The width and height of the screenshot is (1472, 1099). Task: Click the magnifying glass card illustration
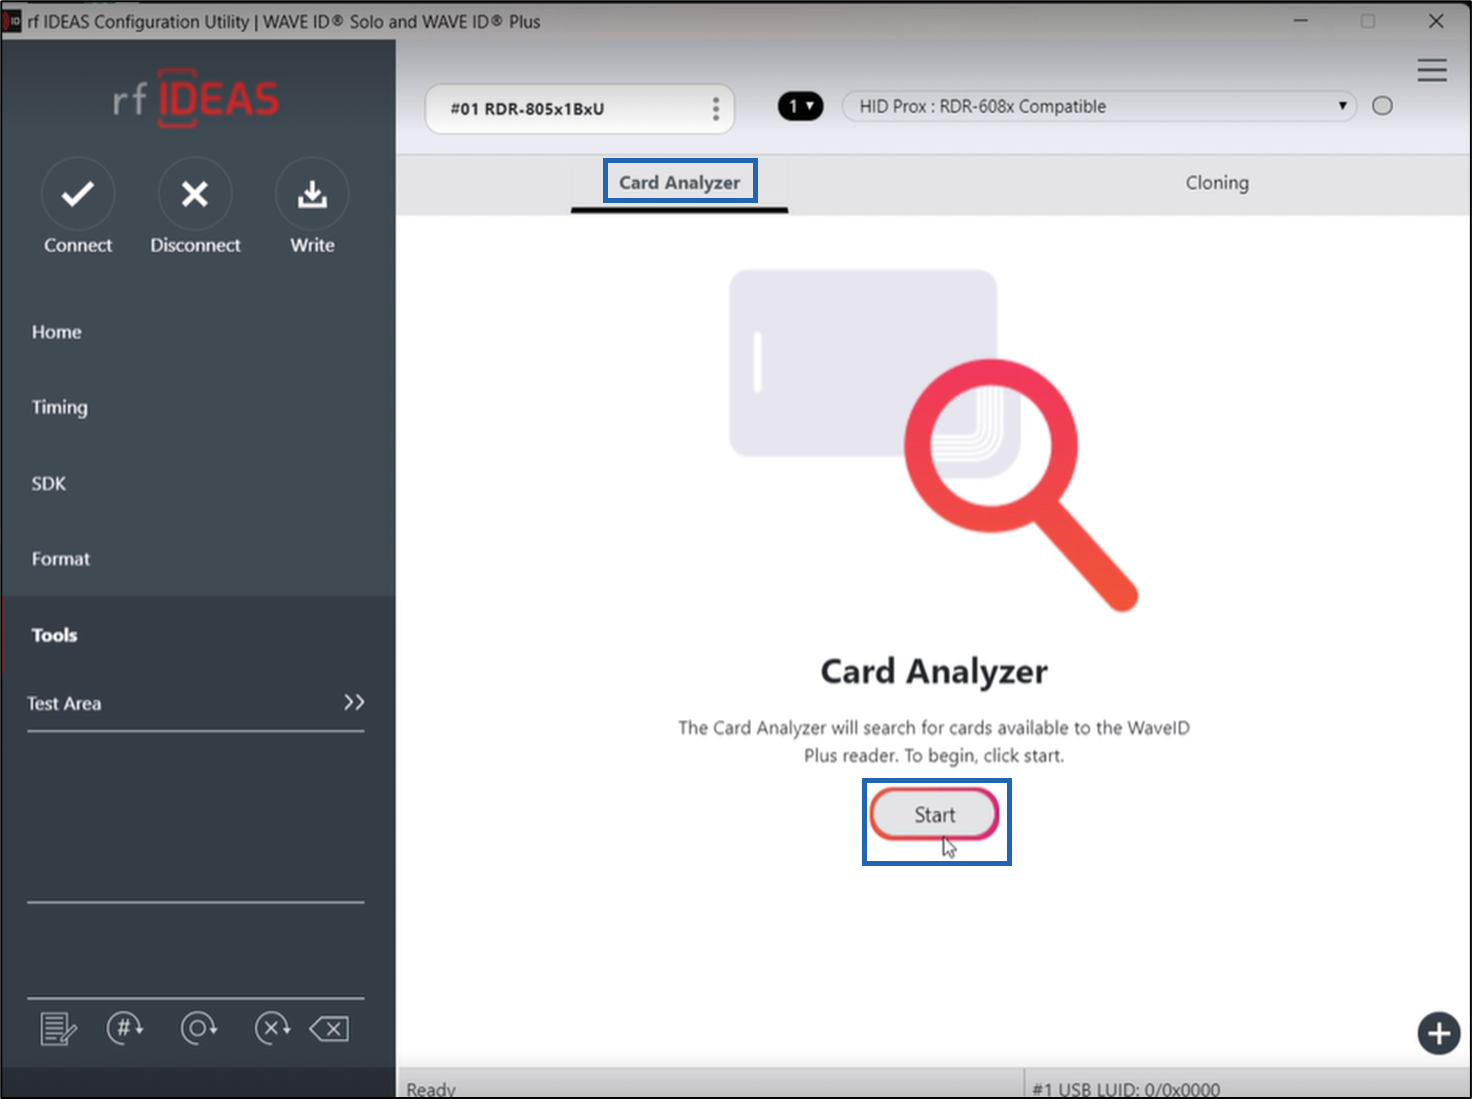[x=934, y=440]
